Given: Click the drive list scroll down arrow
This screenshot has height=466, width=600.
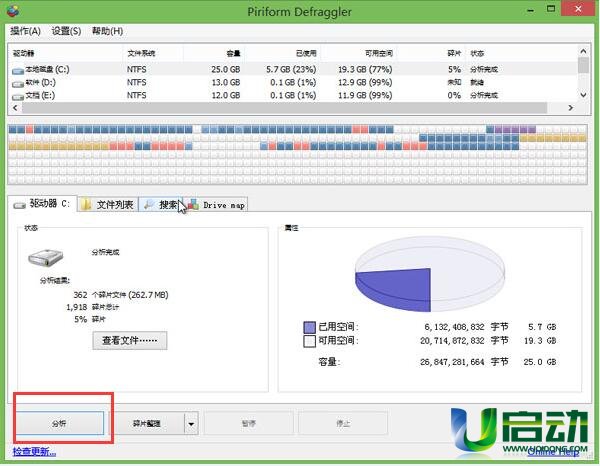Looking at the screenshot, I should click(x=583, y=95).
